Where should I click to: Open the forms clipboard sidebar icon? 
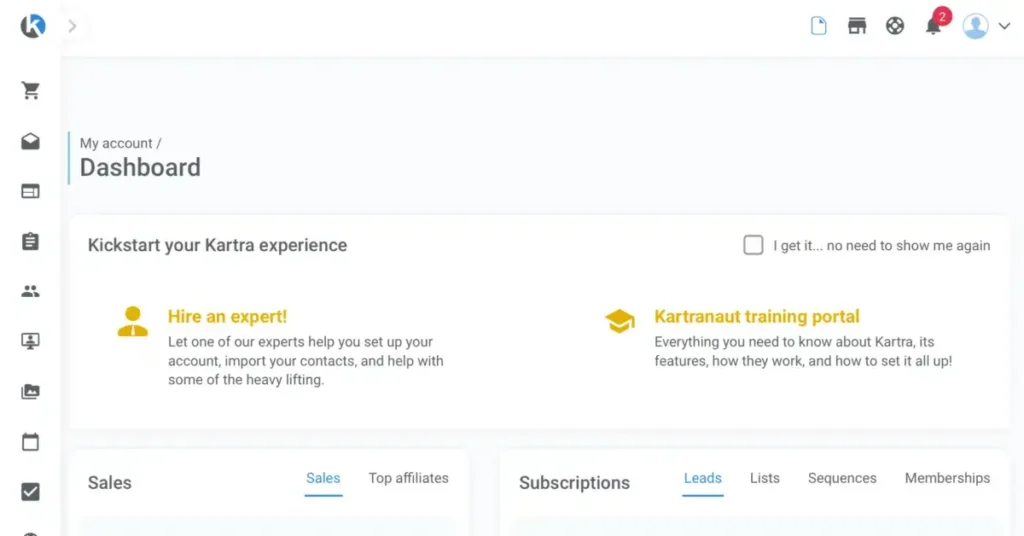click(x=31, y=241)
